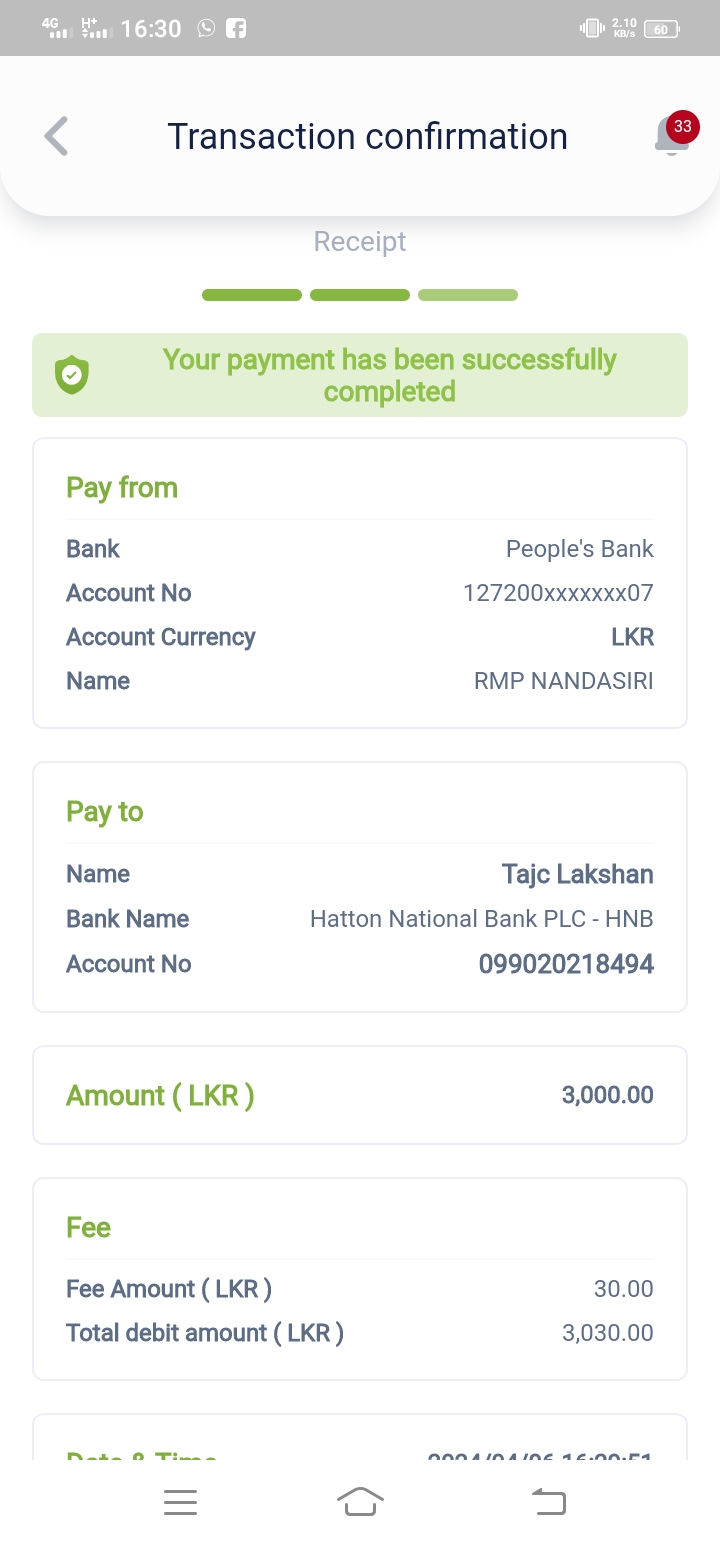Tap the payee account number 099020218494

566,964
